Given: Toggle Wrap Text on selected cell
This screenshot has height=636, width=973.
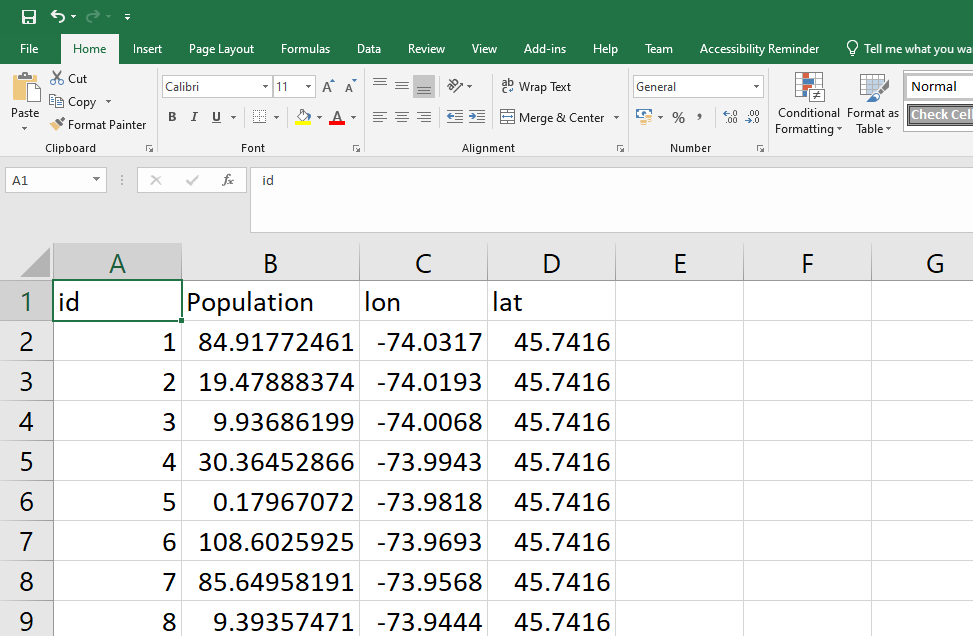Looking at the screenshot, I should point(536,87).
